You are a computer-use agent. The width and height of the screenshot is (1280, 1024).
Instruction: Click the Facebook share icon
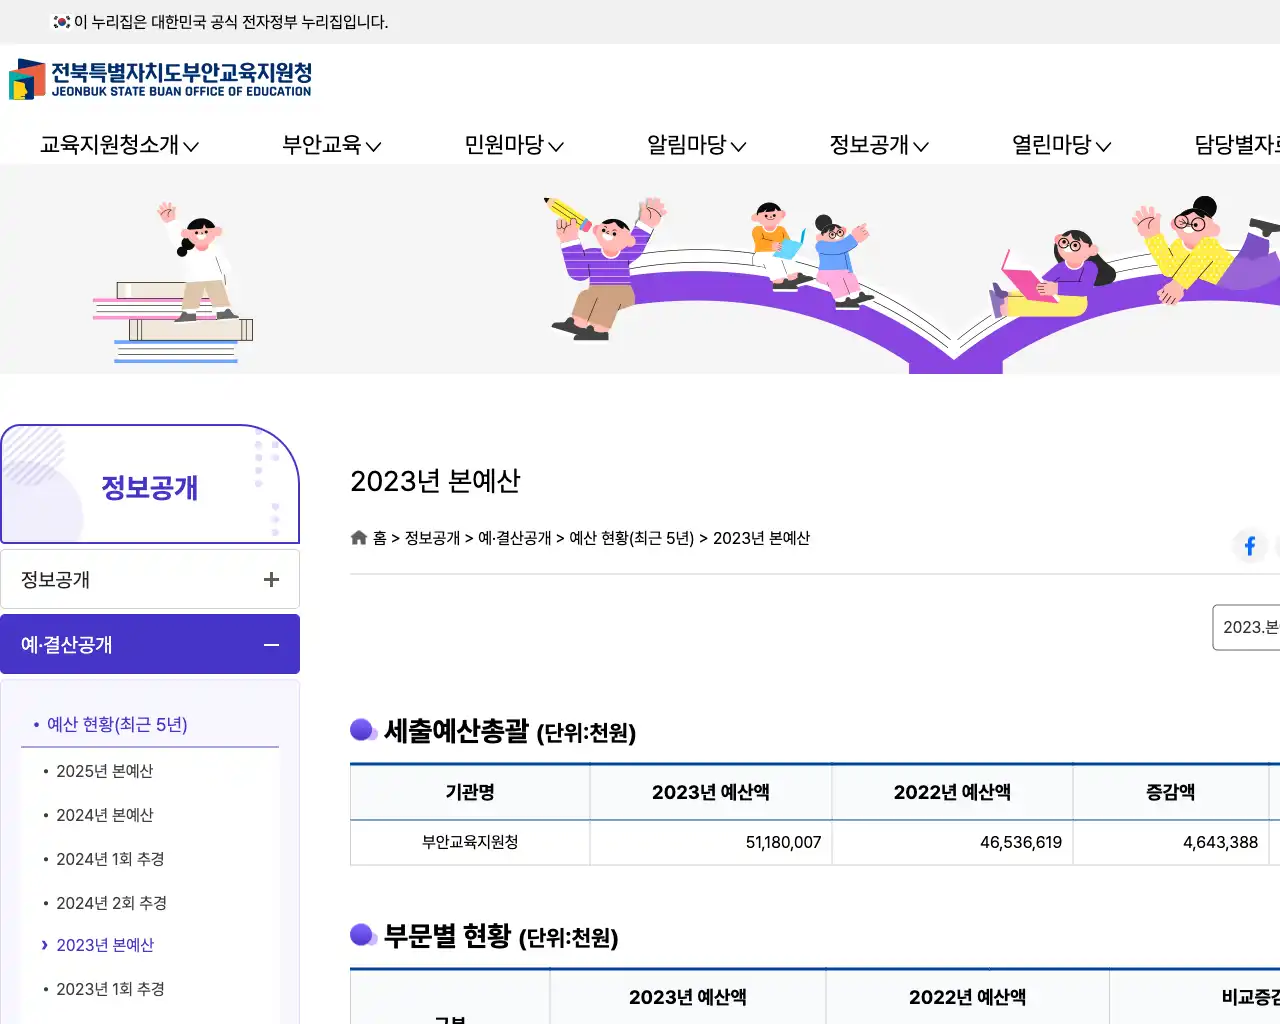(1249, 545)
